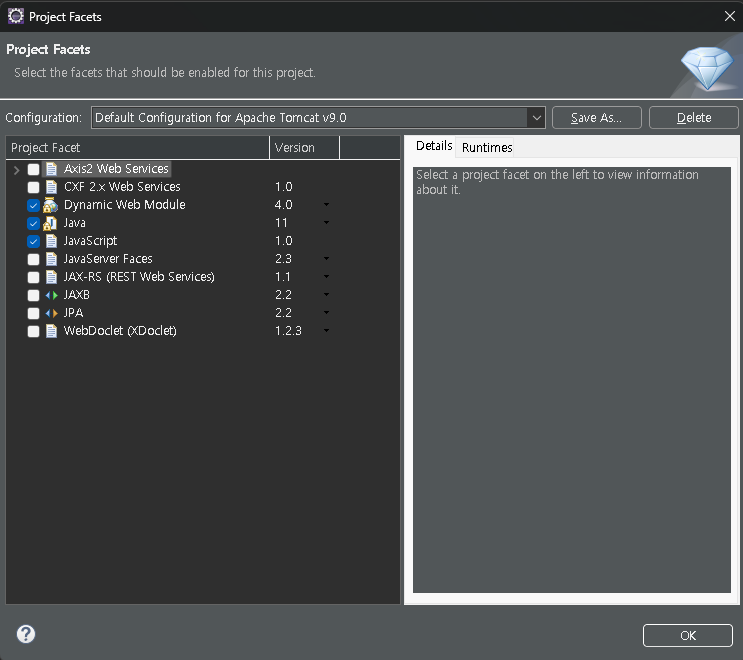Click the Java facet icon

point(50,223)
